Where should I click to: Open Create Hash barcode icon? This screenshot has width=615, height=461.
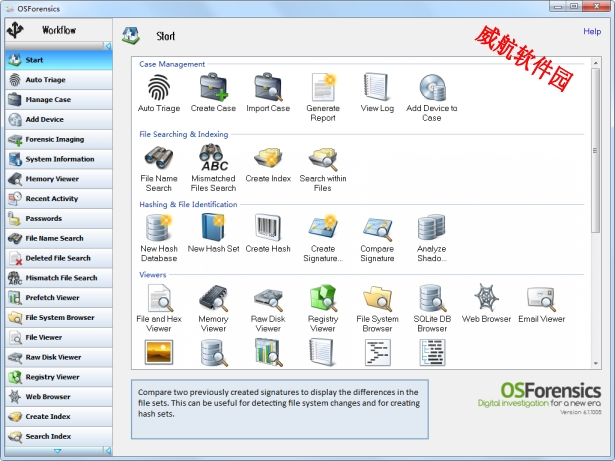pos(268,228)
